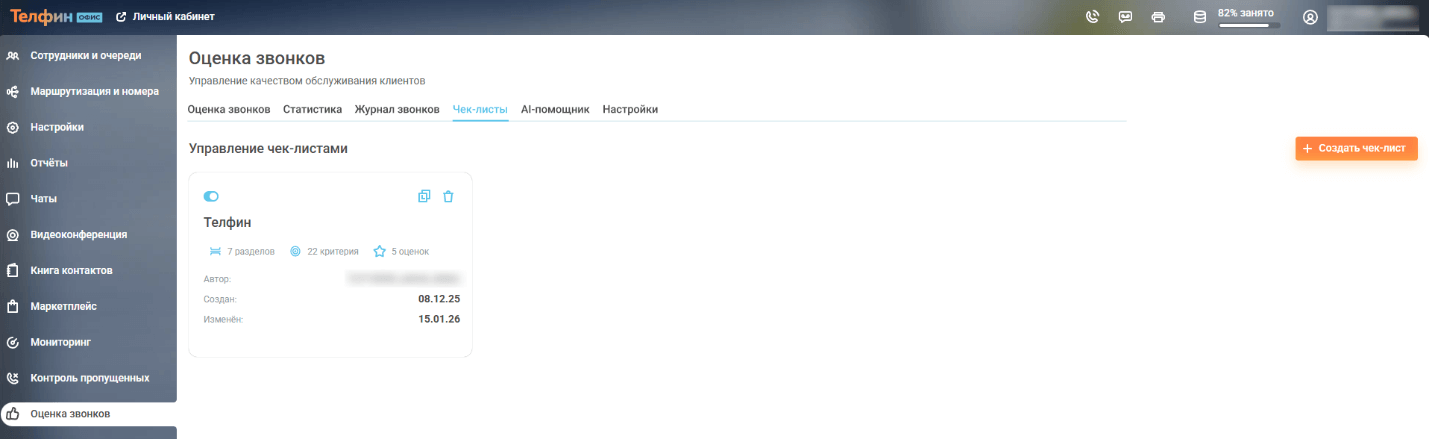Click the fax printer icon in header
The height and width of the screenshot is (439, 1429).
[x=1158, y=17]
